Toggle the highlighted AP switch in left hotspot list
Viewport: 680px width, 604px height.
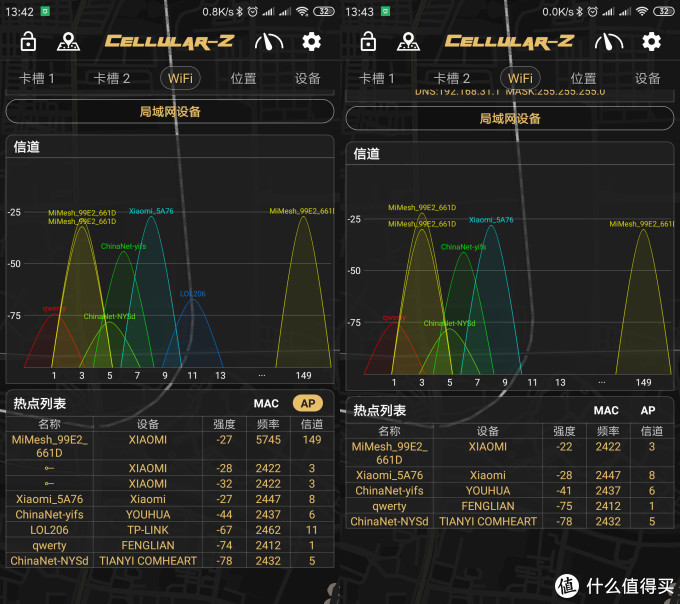(307, 403)
